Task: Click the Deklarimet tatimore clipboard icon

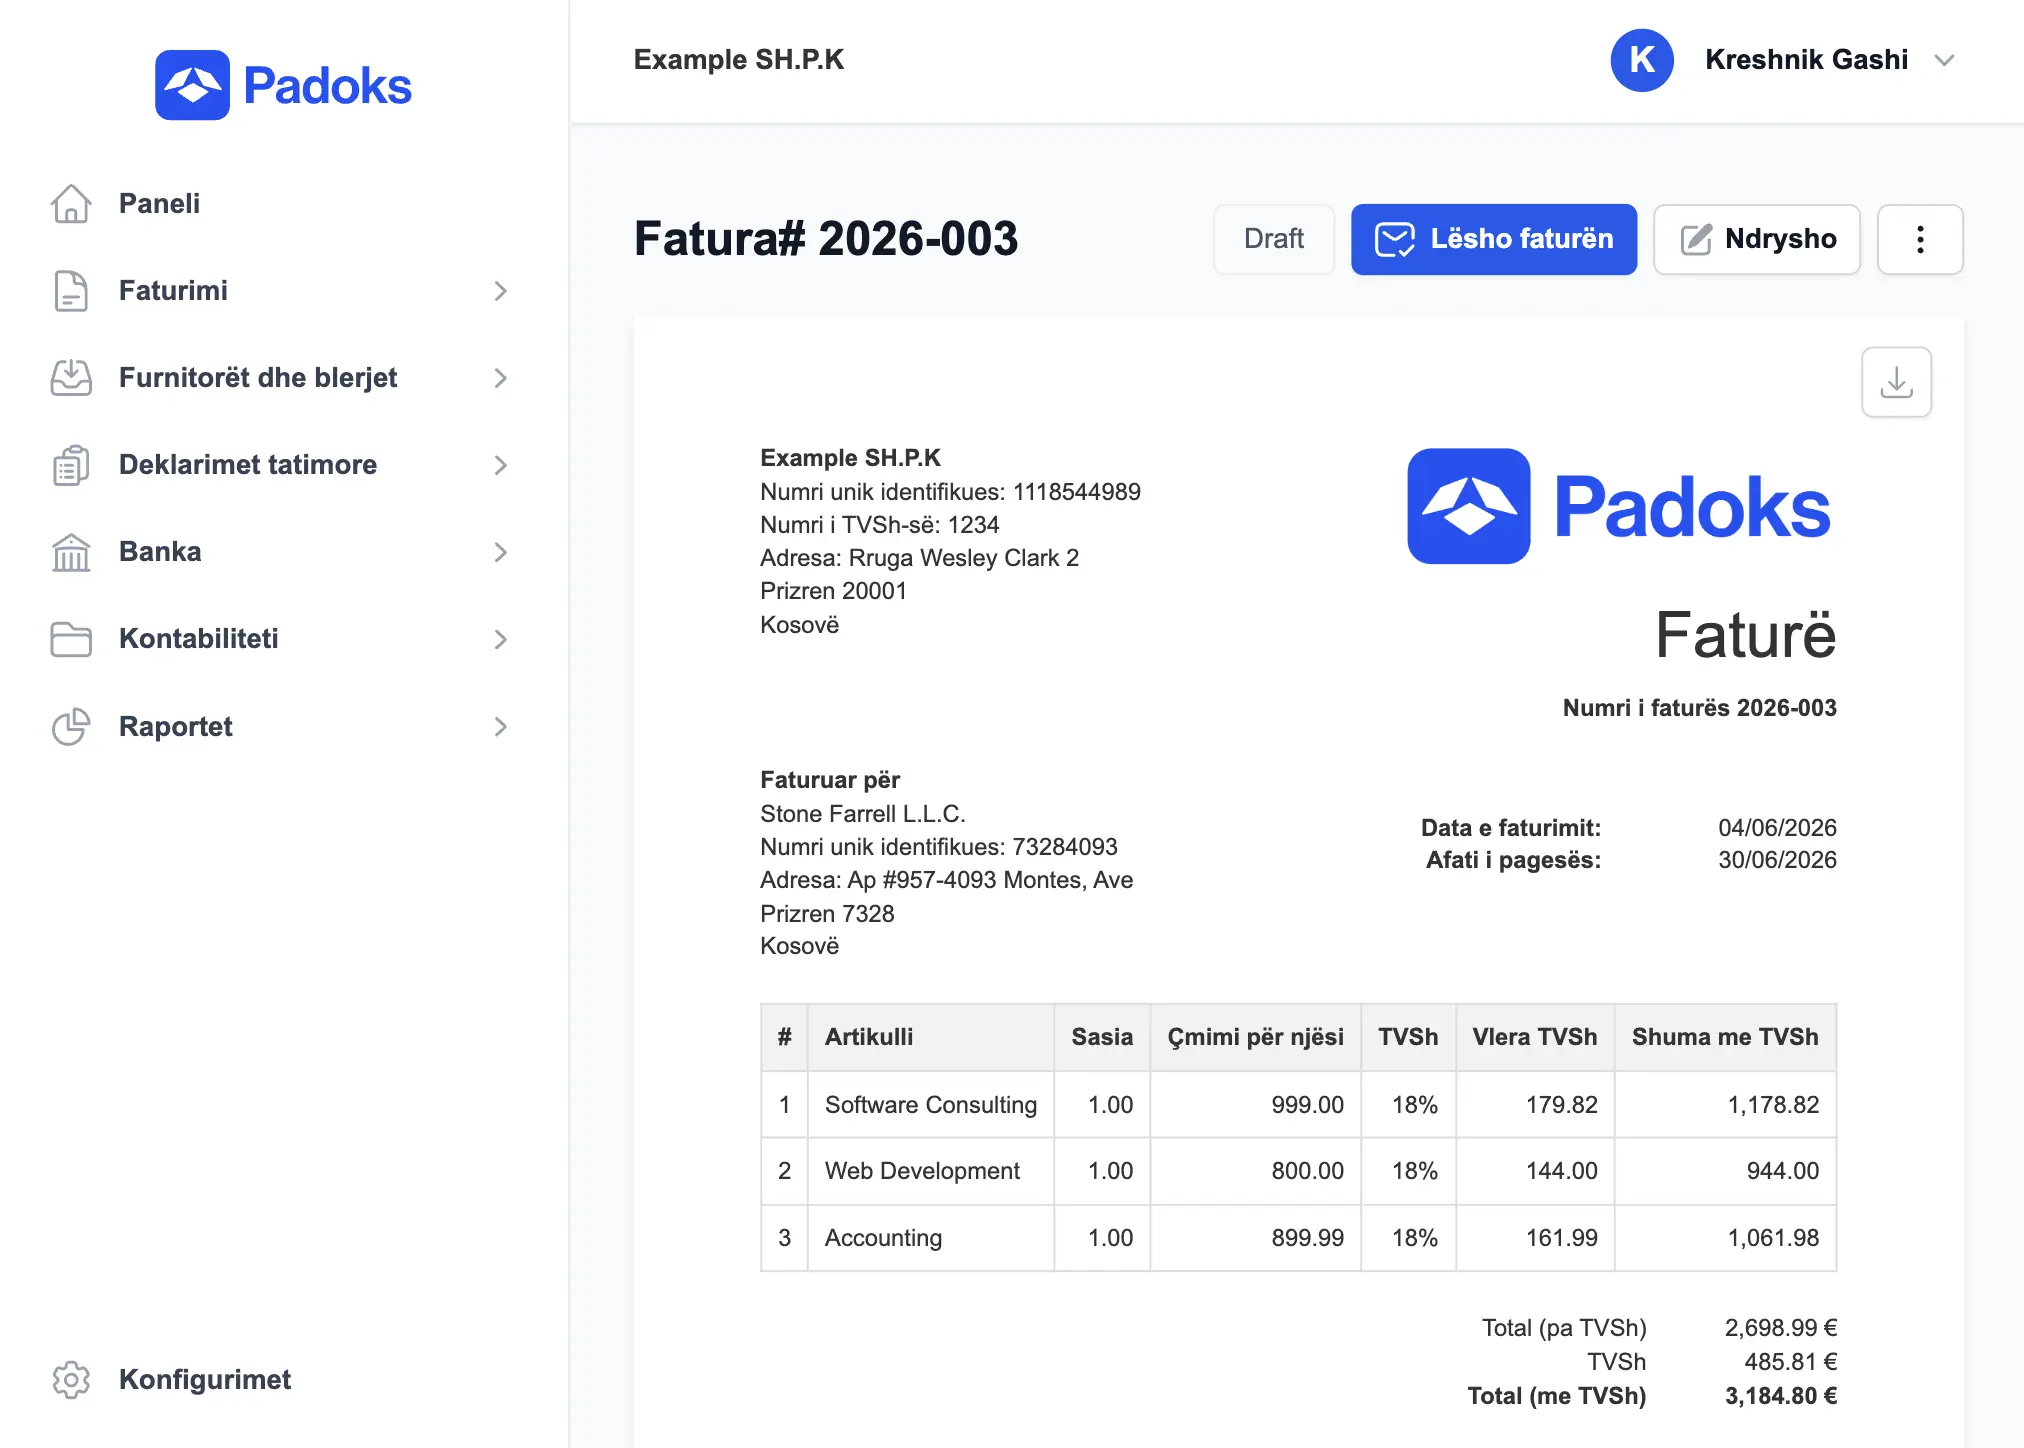Action: pyautogui.click(x=71, y=465)
